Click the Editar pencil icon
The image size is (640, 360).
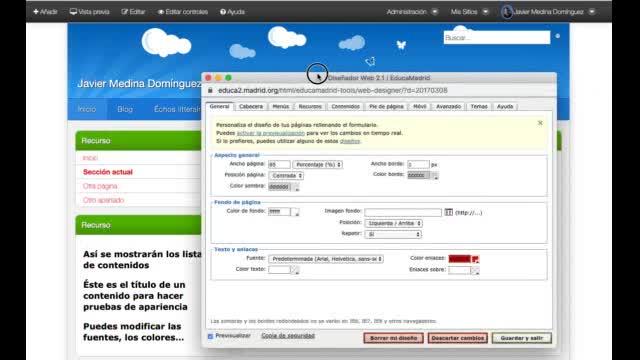pos(124,12)
